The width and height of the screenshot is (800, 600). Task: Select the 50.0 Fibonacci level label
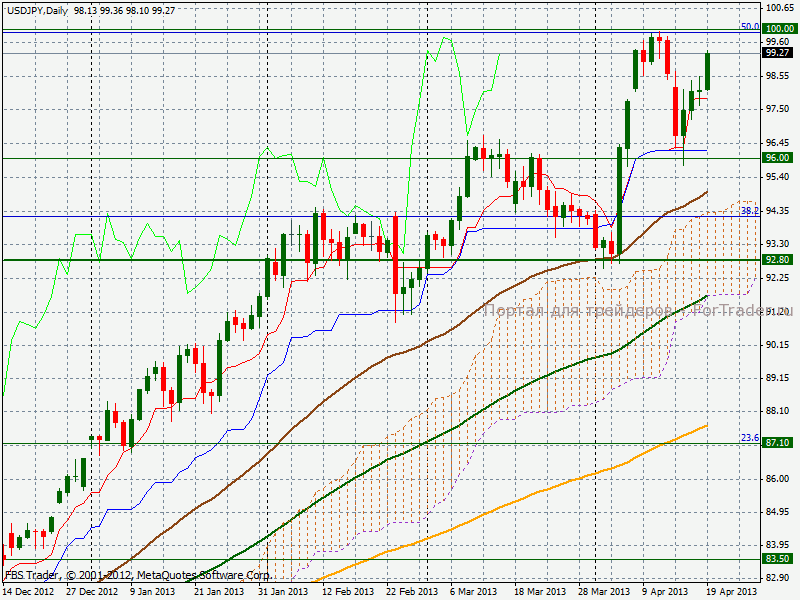click(750, 27)
